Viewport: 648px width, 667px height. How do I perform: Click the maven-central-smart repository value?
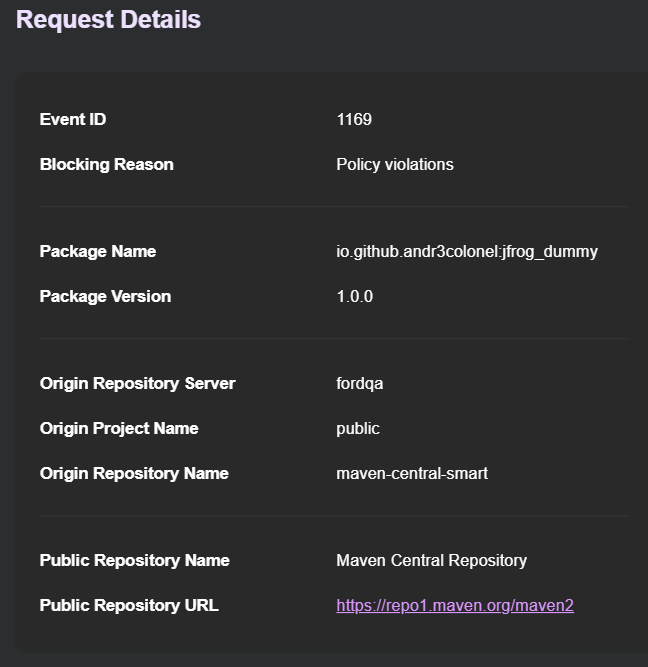coord(412,473)
